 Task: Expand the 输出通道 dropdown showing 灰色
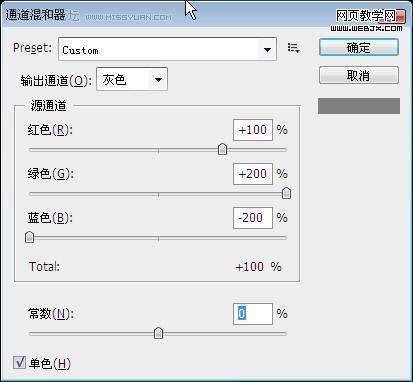(x=132, y=79)
